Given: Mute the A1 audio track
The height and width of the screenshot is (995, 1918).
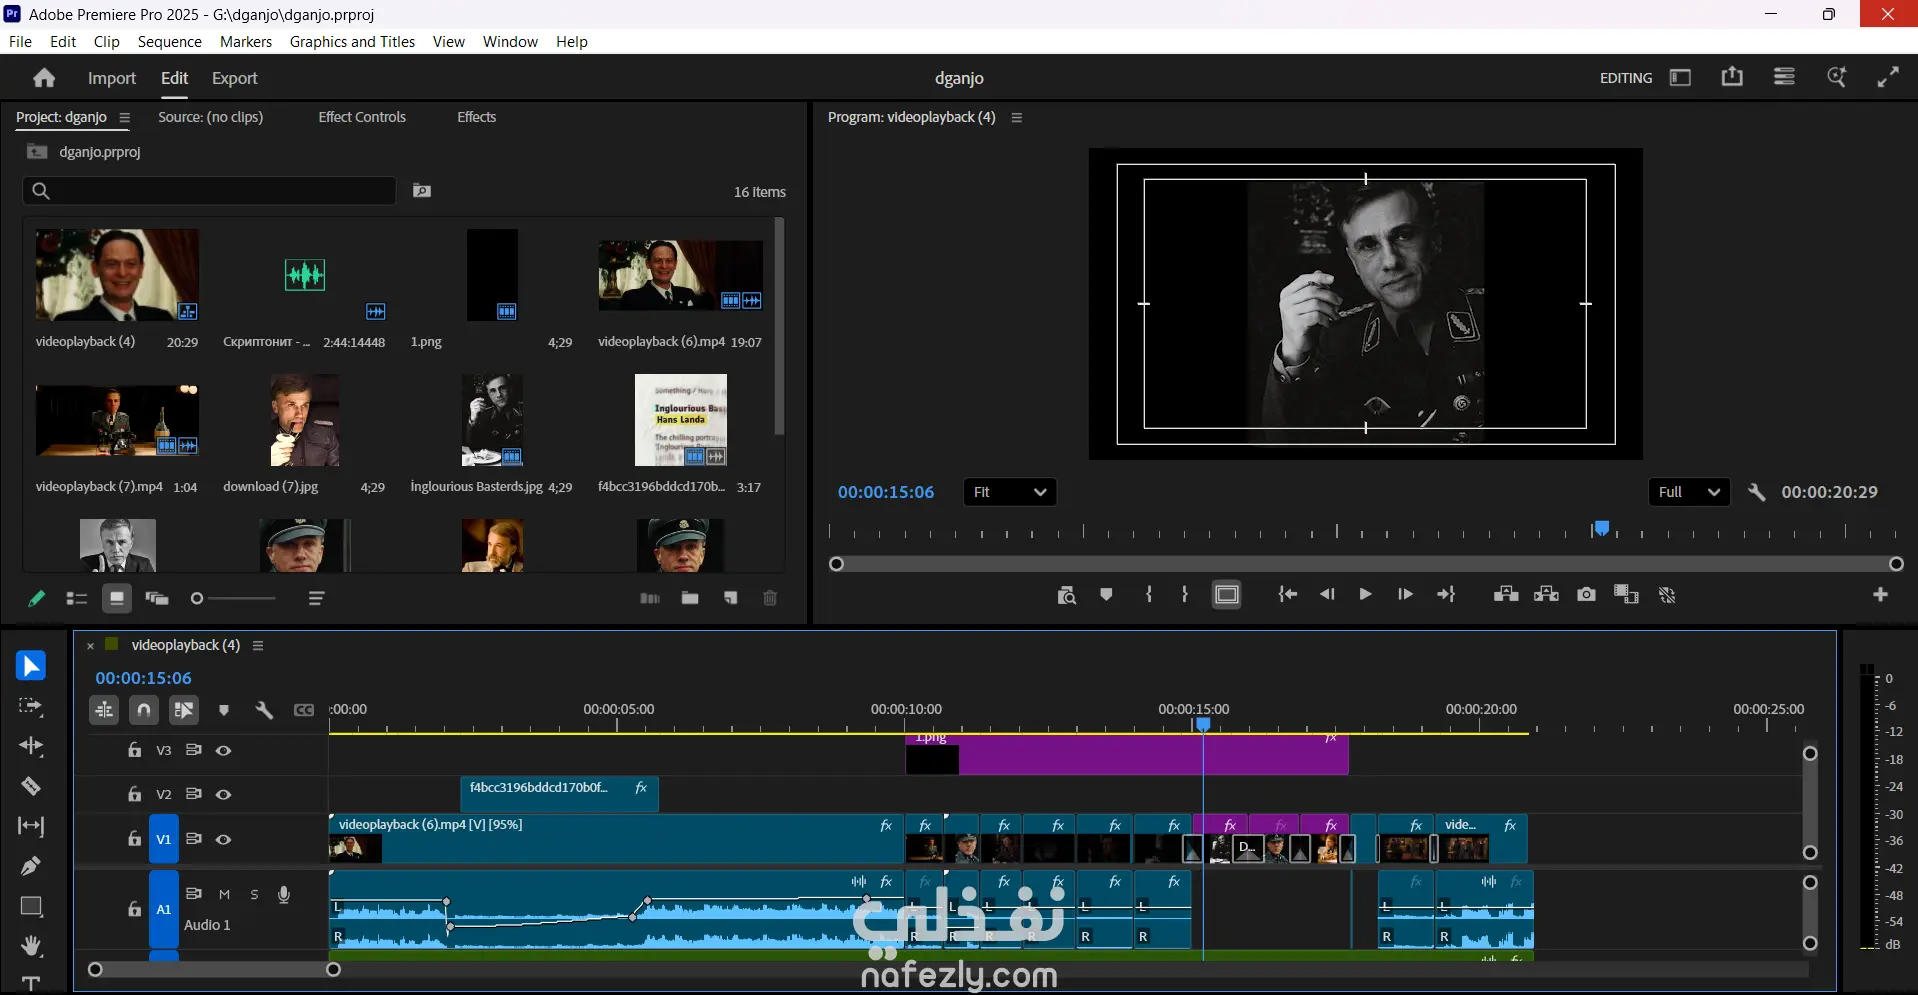Looking at the screenshot, I should (x=224, y=895).
